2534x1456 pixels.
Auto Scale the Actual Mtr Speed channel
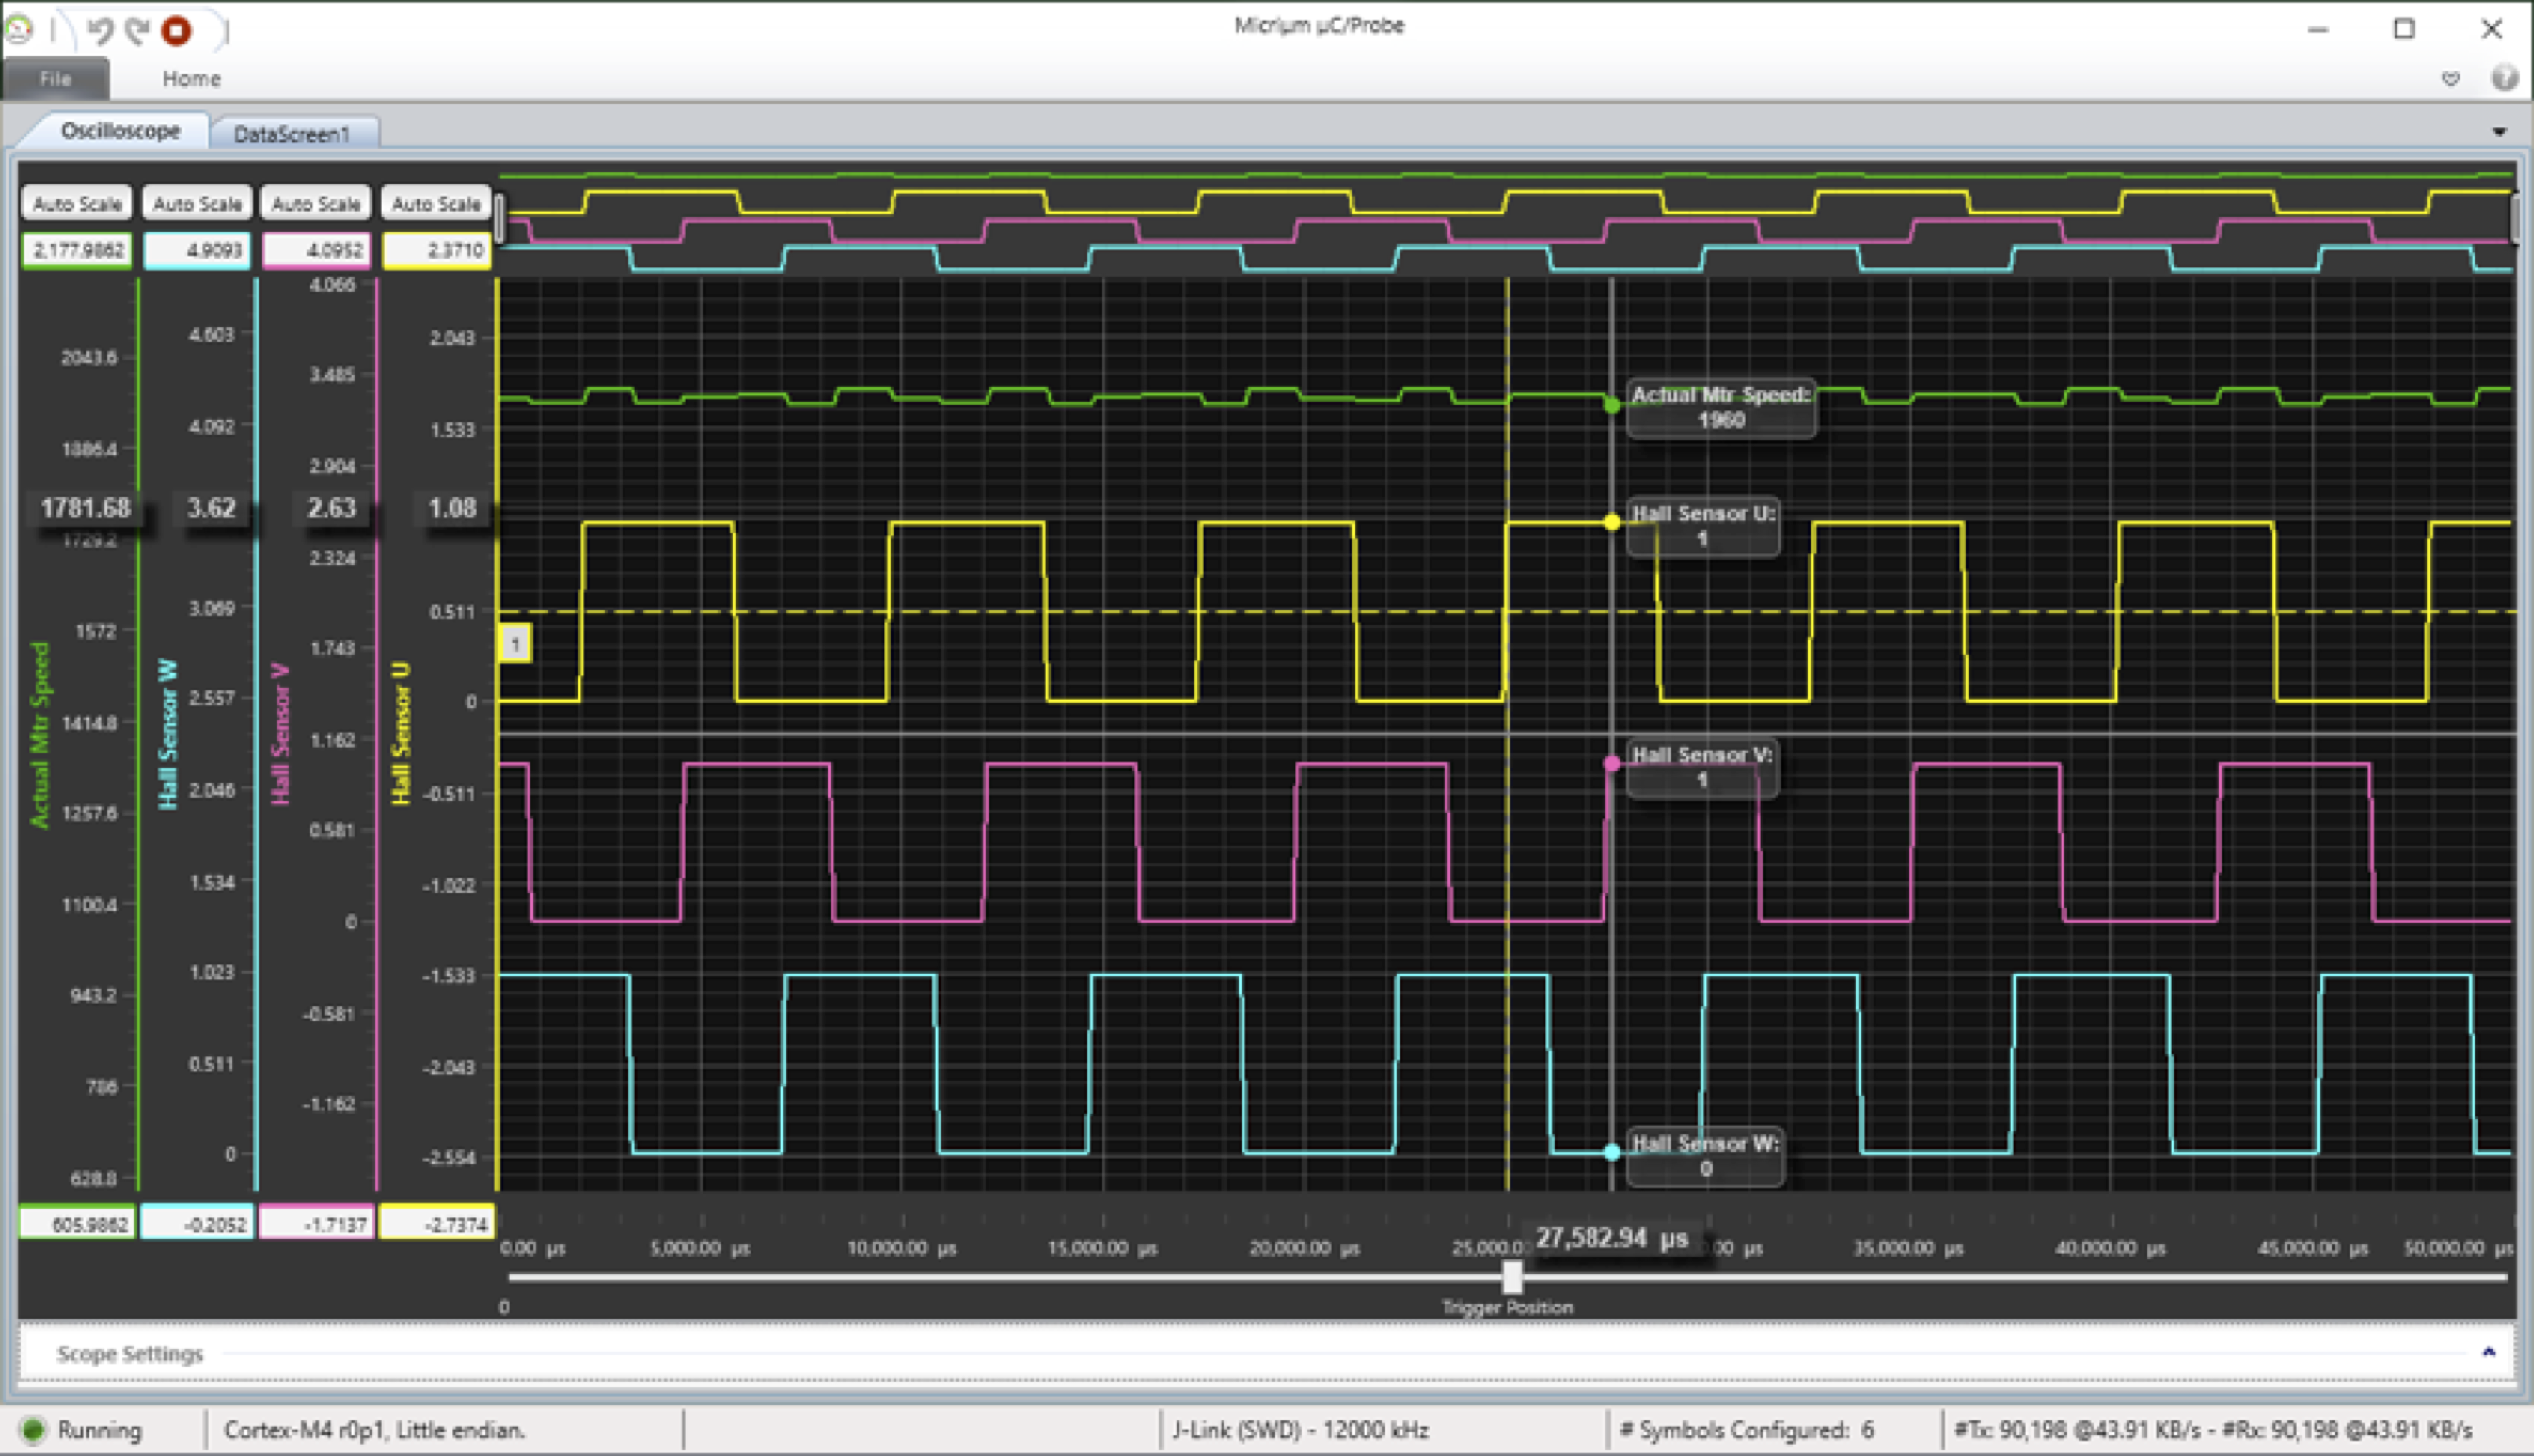pyautogui.click(x=77, y=203)
